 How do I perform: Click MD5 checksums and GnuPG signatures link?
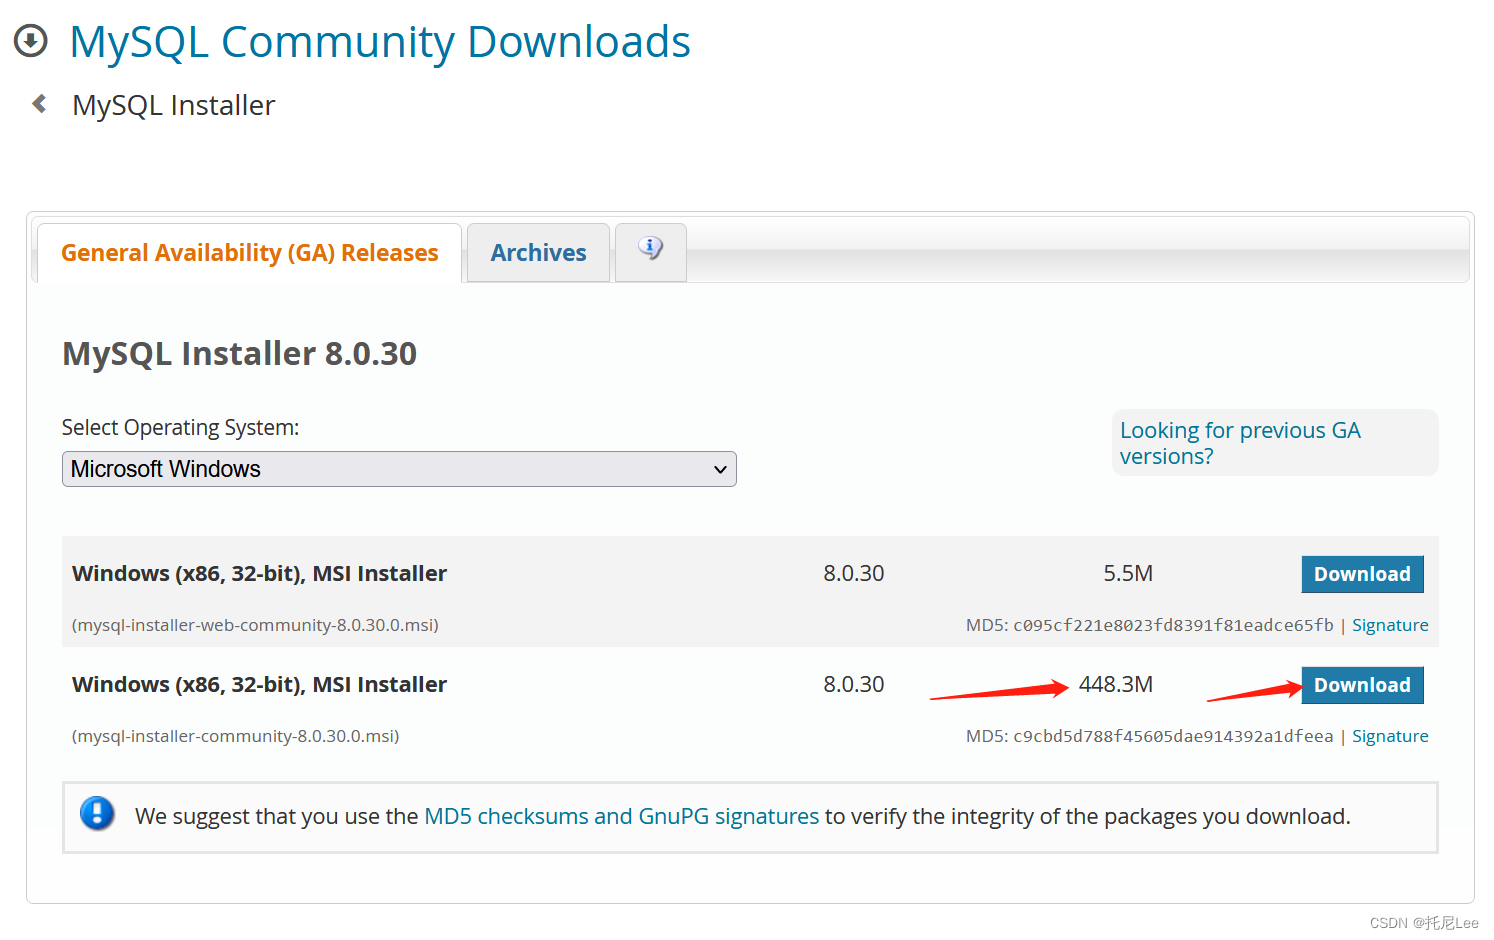620,816
